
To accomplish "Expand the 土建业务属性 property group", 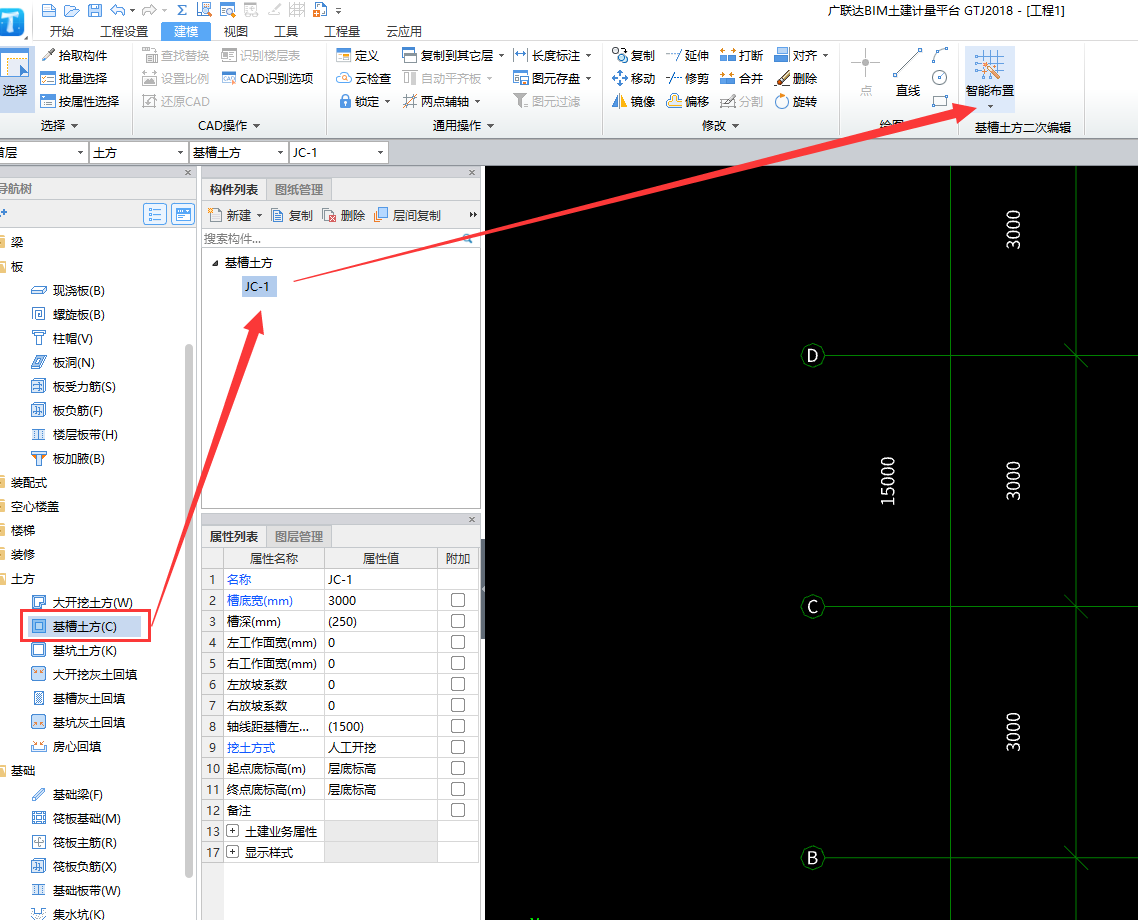I will point(232,831).
